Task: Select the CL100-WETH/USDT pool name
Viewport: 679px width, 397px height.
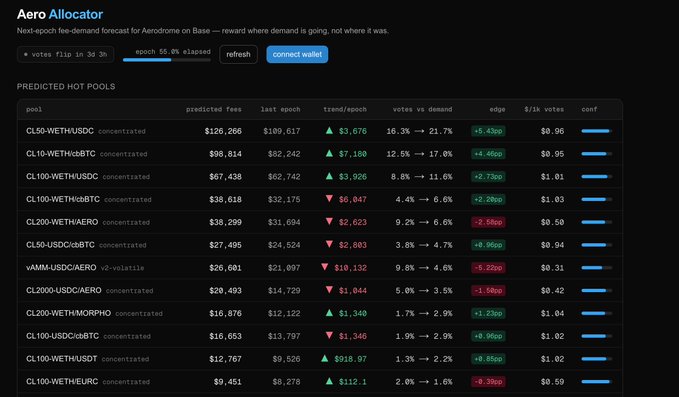Action: [x=61, y=358]
